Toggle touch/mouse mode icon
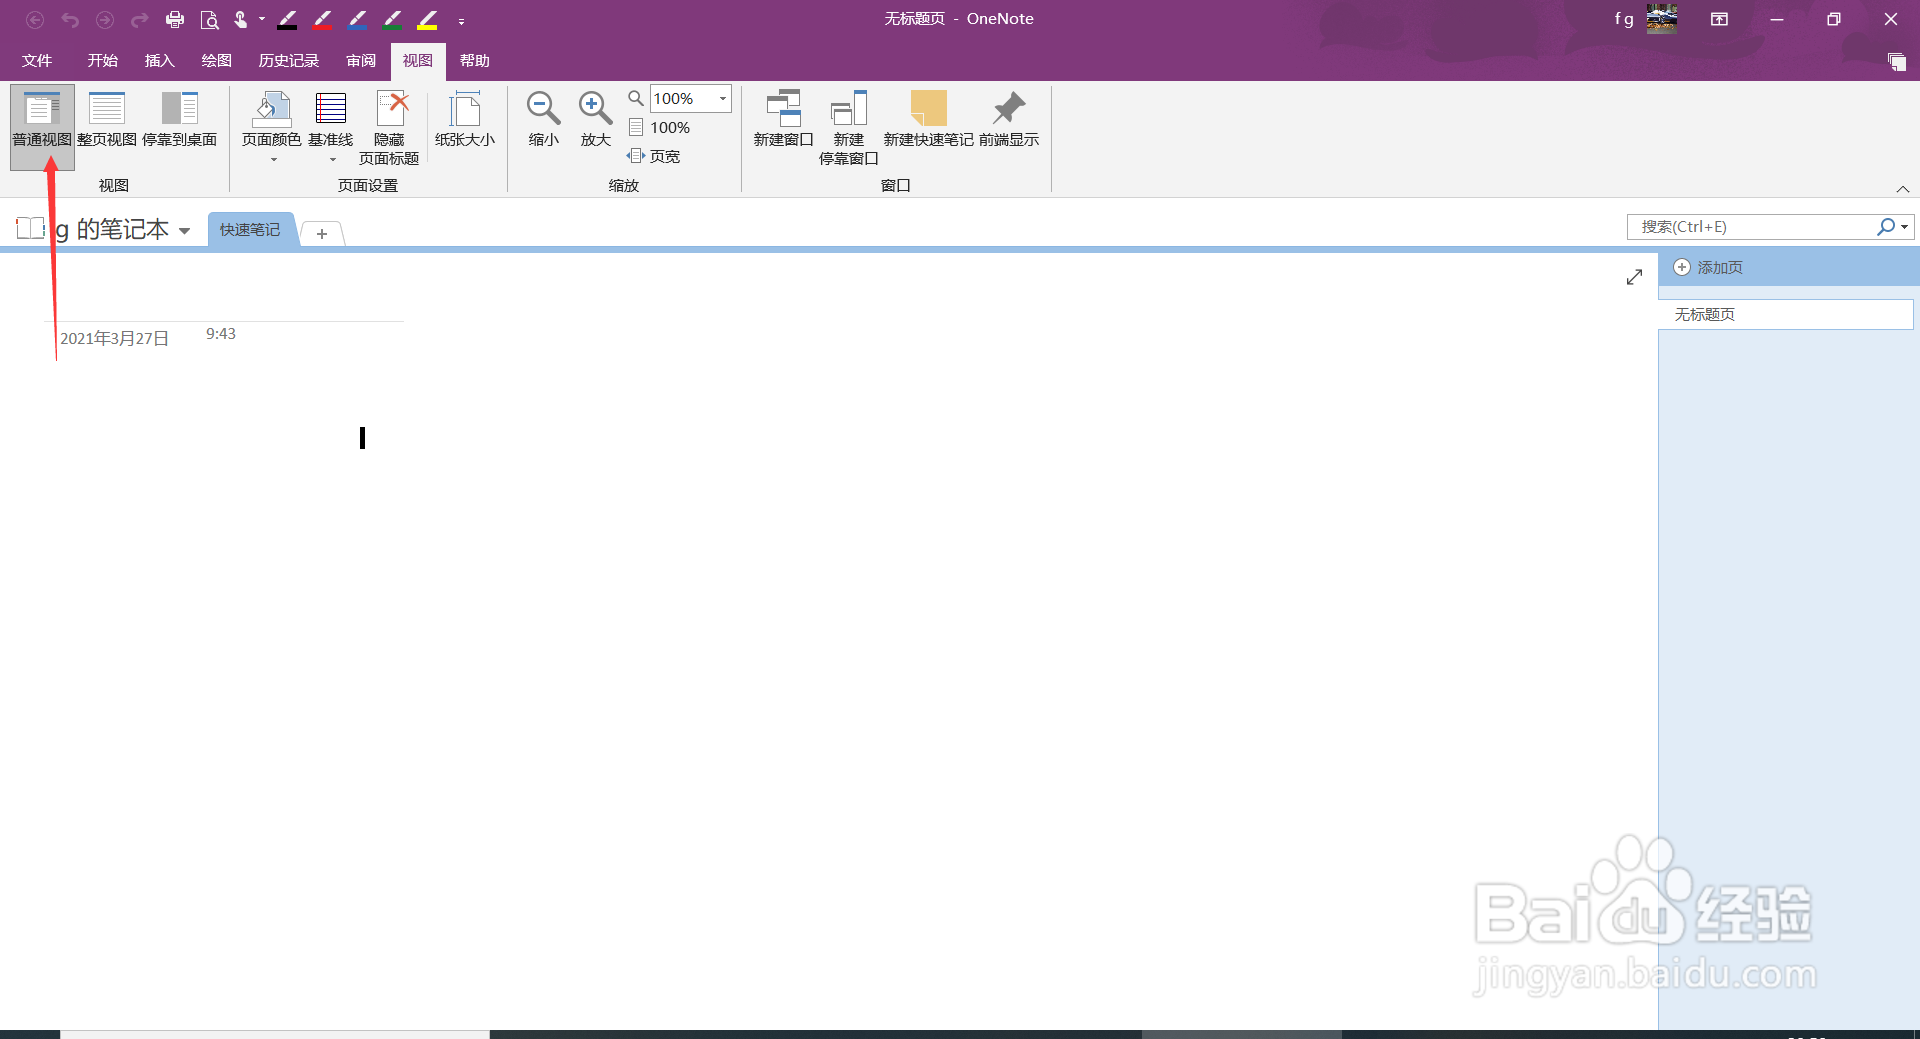Screen dimensions: 1920x1039 [241, 20]
